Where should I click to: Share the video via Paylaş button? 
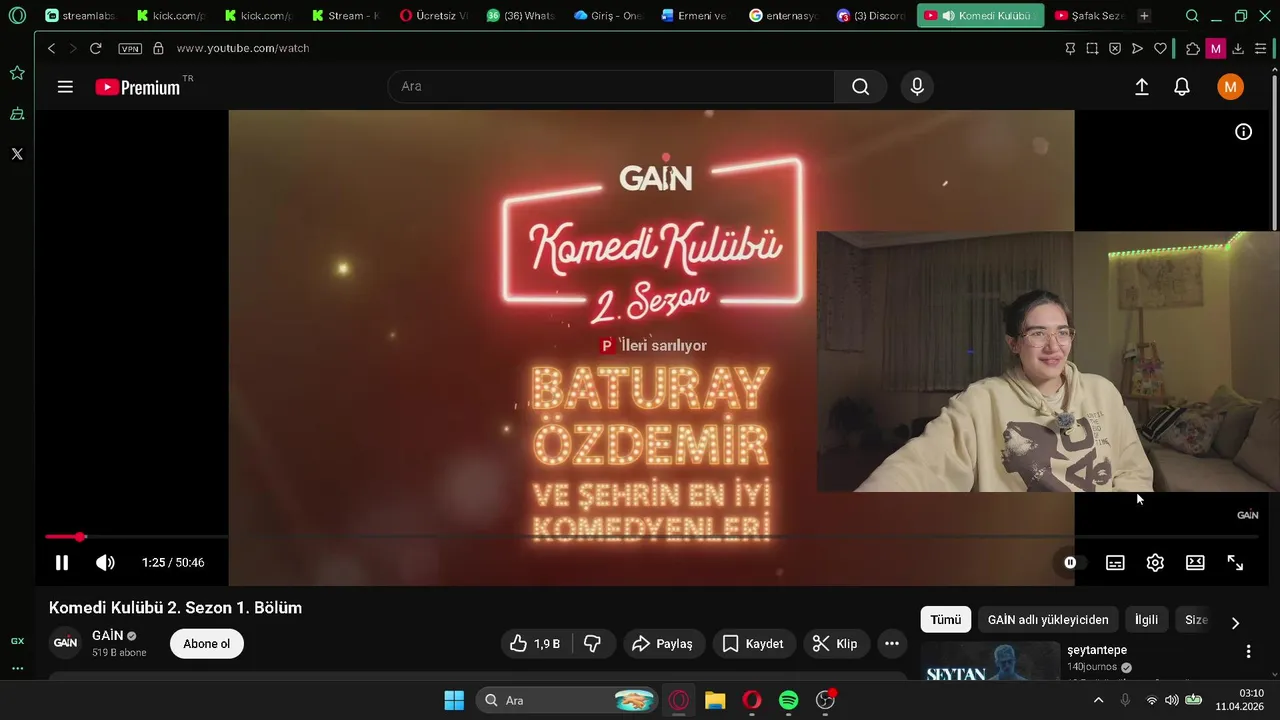pyautogui.click(x=662, y=644)
